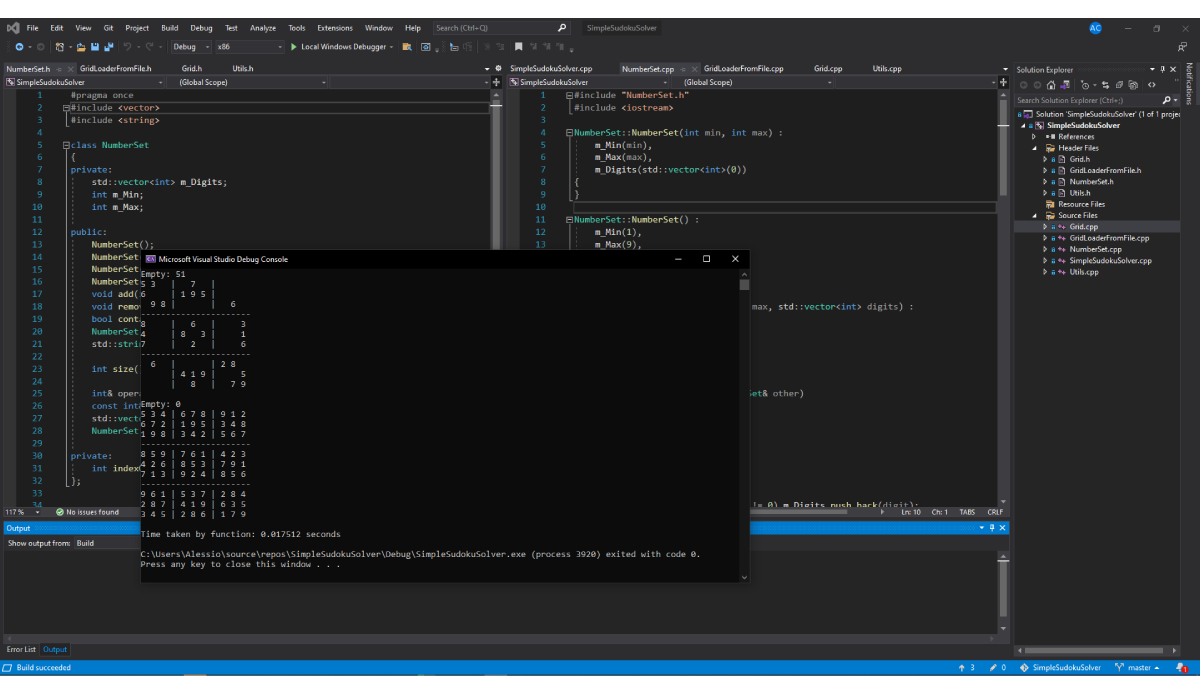Open the Notifications side tab
1200x695 pixels.
click(x=1189, y=84)
